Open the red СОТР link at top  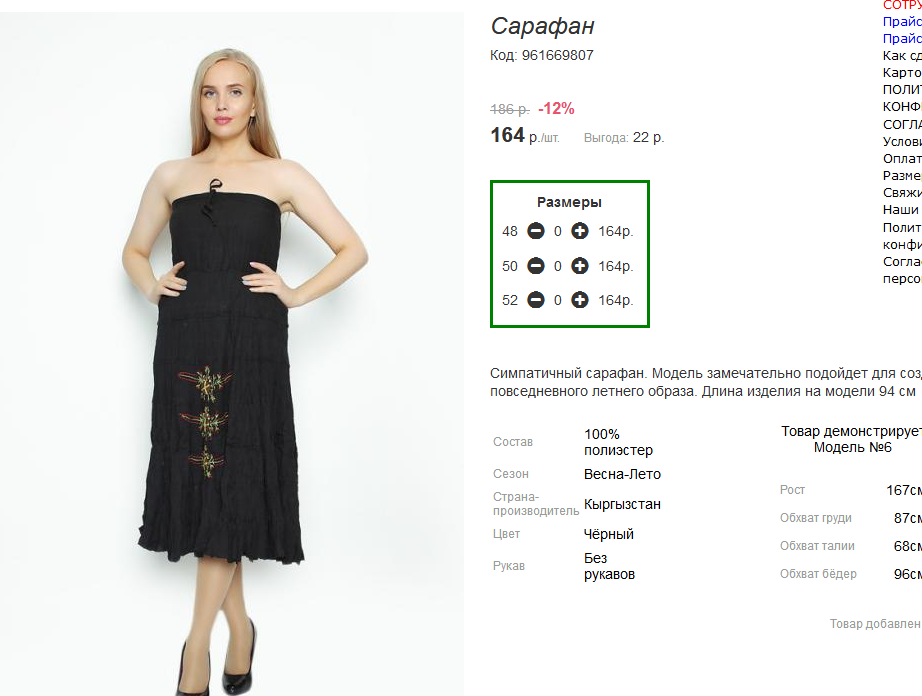pos(902,5)
